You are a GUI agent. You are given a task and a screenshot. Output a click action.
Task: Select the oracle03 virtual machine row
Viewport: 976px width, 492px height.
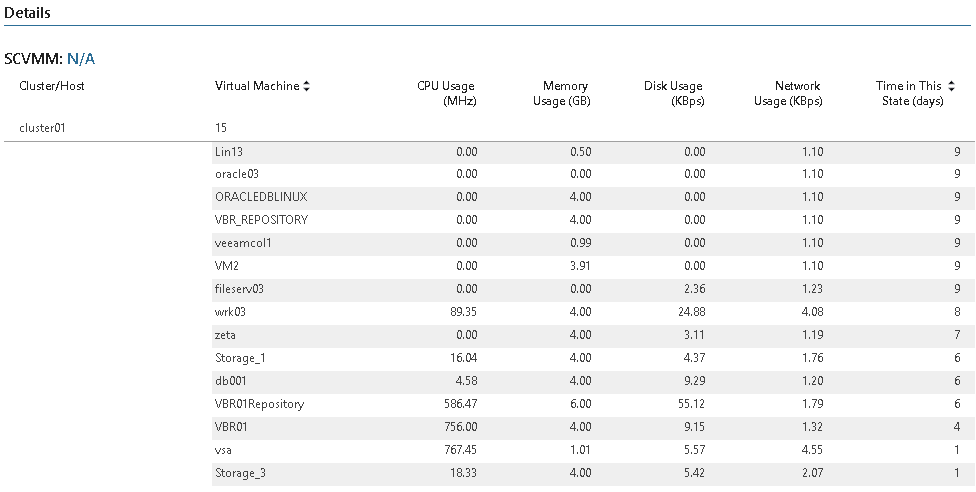point(592,174)
